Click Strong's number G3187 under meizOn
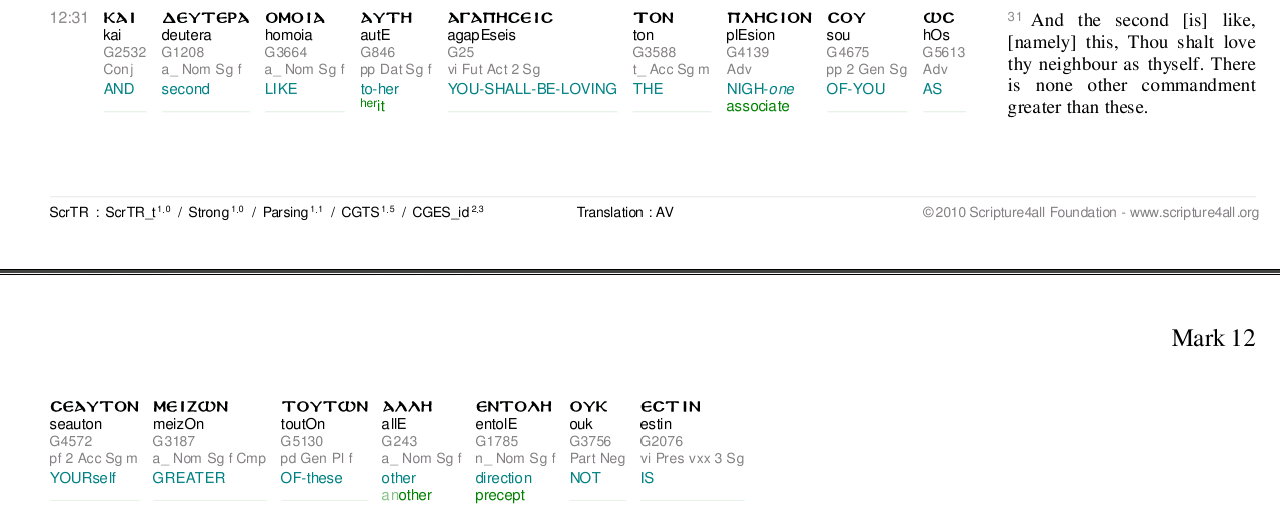Viewport: 1280px width, 510px height. coord(174,441)
